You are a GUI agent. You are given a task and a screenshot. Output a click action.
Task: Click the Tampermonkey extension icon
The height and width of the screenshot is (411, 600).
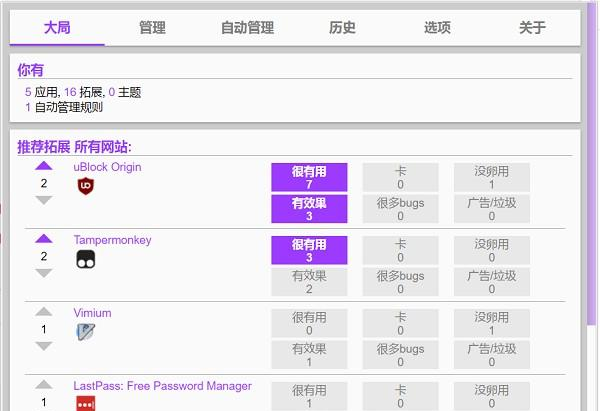(86, 259)
